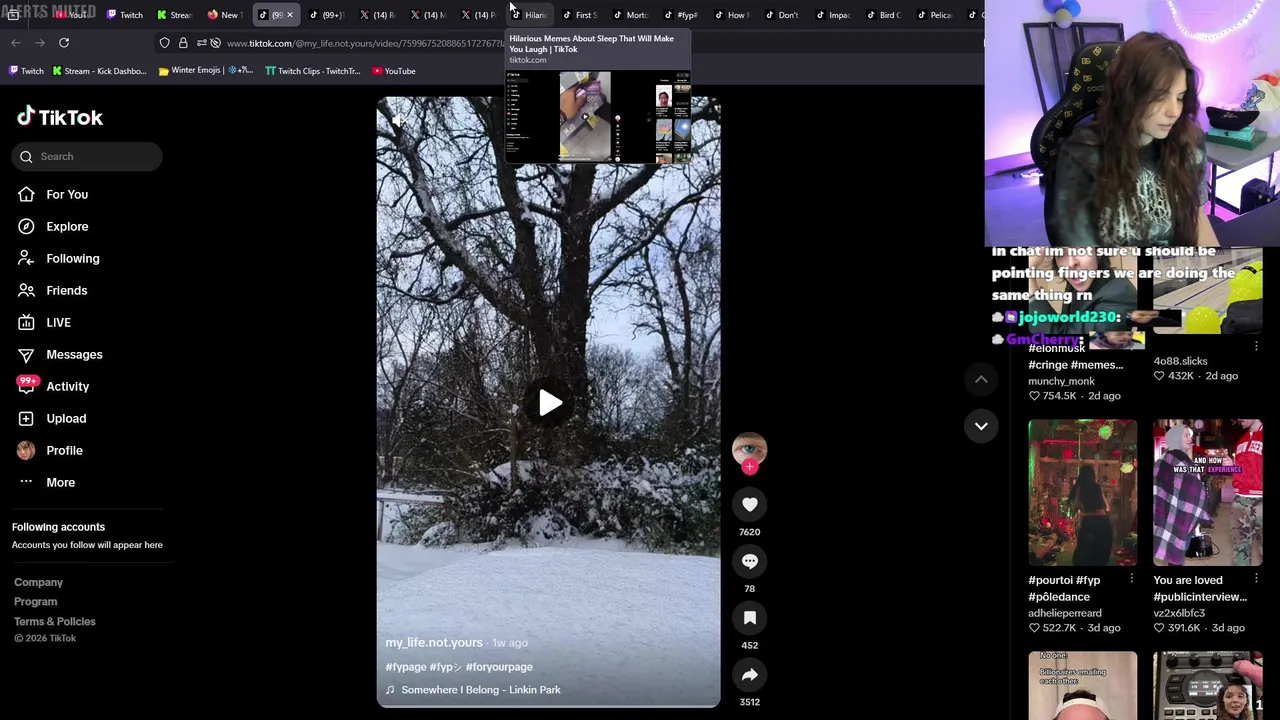The width and height of the screenshot is (1280, 720).
Task: Click the TikTok search field
Action: click(x=87, y=156)
